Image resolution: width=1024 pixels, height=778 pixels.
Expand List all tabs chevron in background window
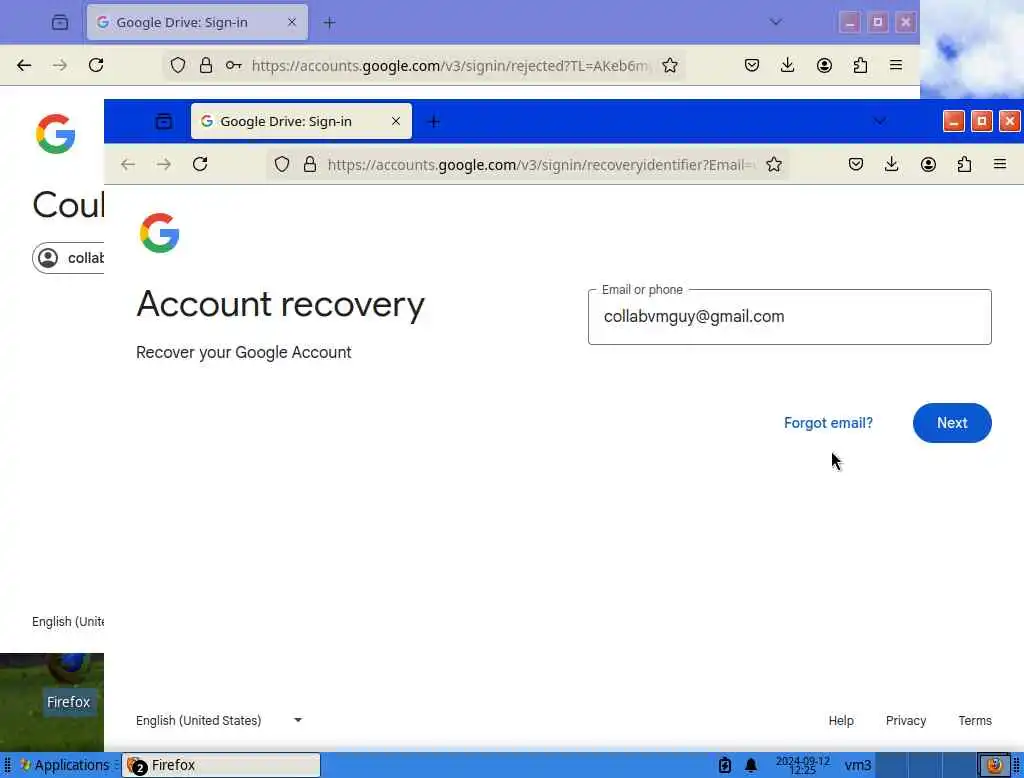coord(775,22)
